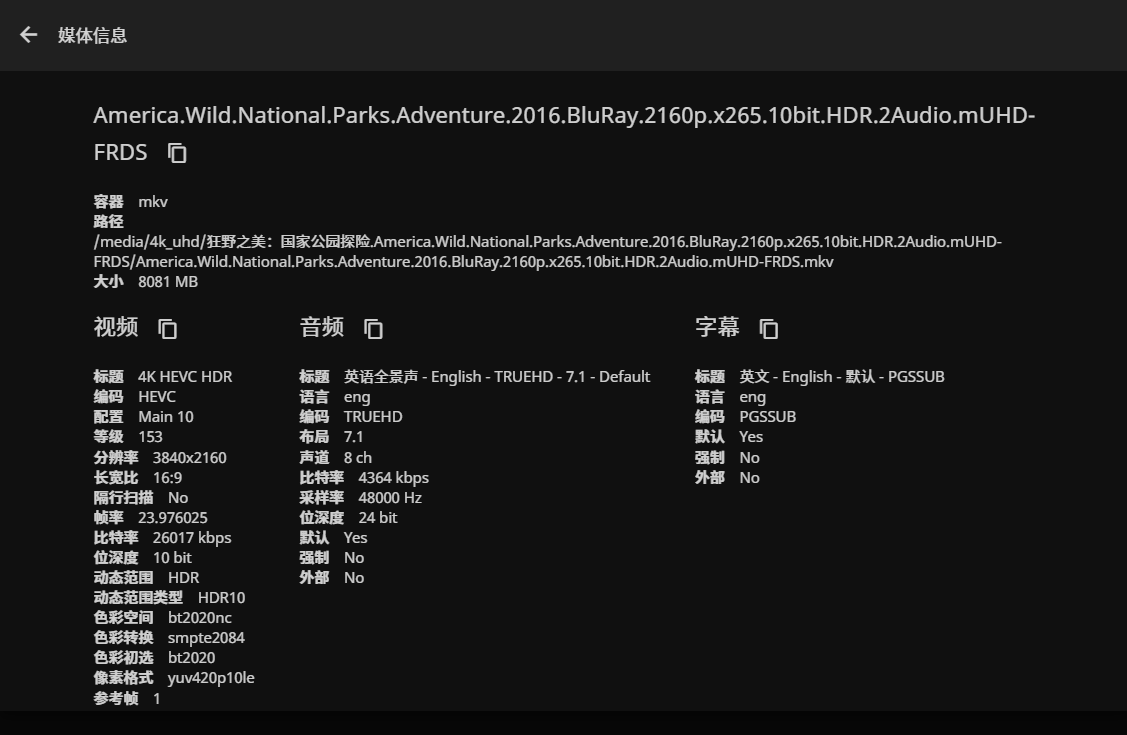Screen dimensions: 1127x735
Task: Copy the 视频 section info
Action: 168,328
